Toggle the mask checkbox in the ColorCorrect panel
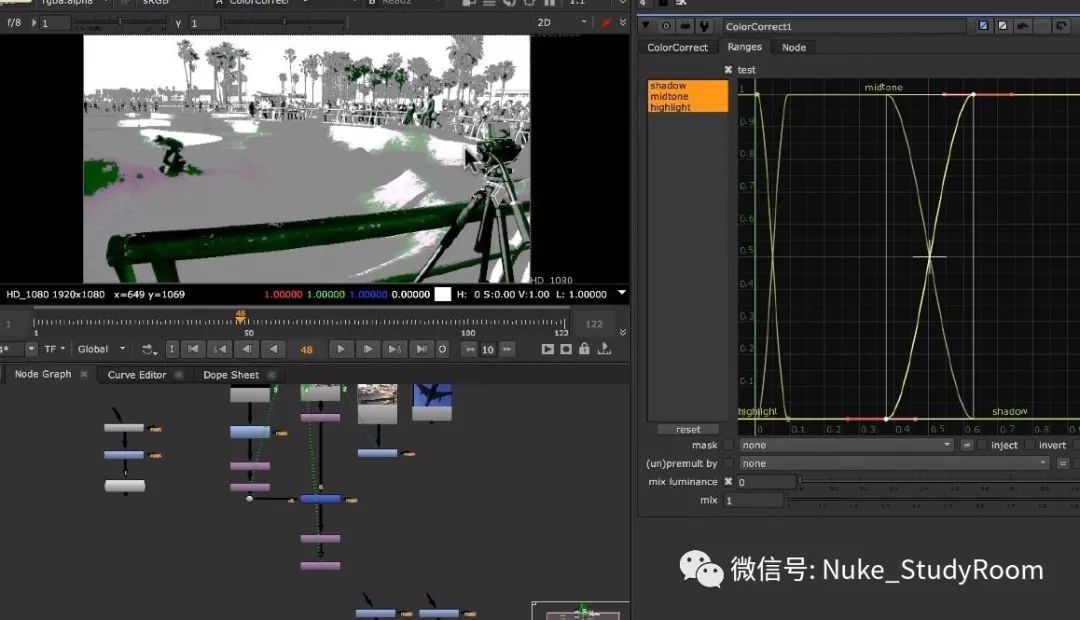 pos(729,445)
